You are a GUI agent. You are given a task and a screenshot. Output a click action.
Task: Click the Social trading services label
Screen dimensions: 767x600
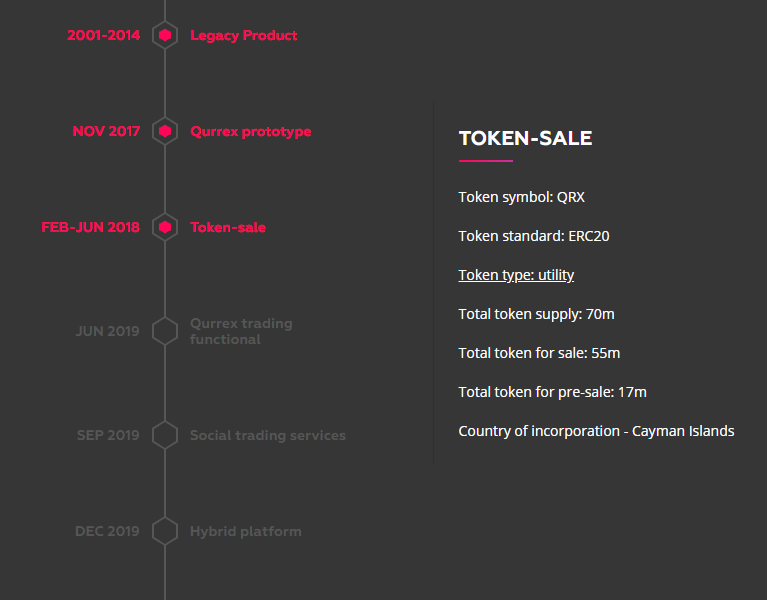(x=268, y=435)
